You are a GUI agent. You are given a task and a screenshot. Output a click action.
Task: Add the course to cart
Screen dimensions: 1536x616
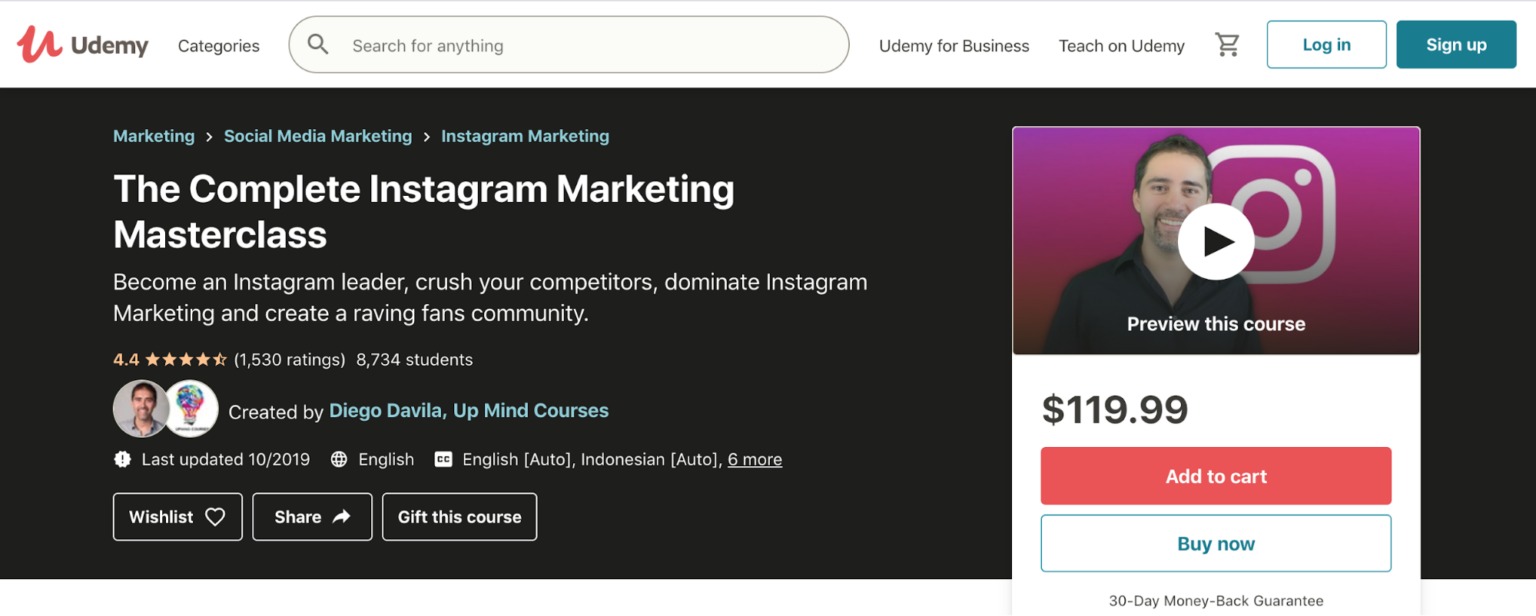1216,476
